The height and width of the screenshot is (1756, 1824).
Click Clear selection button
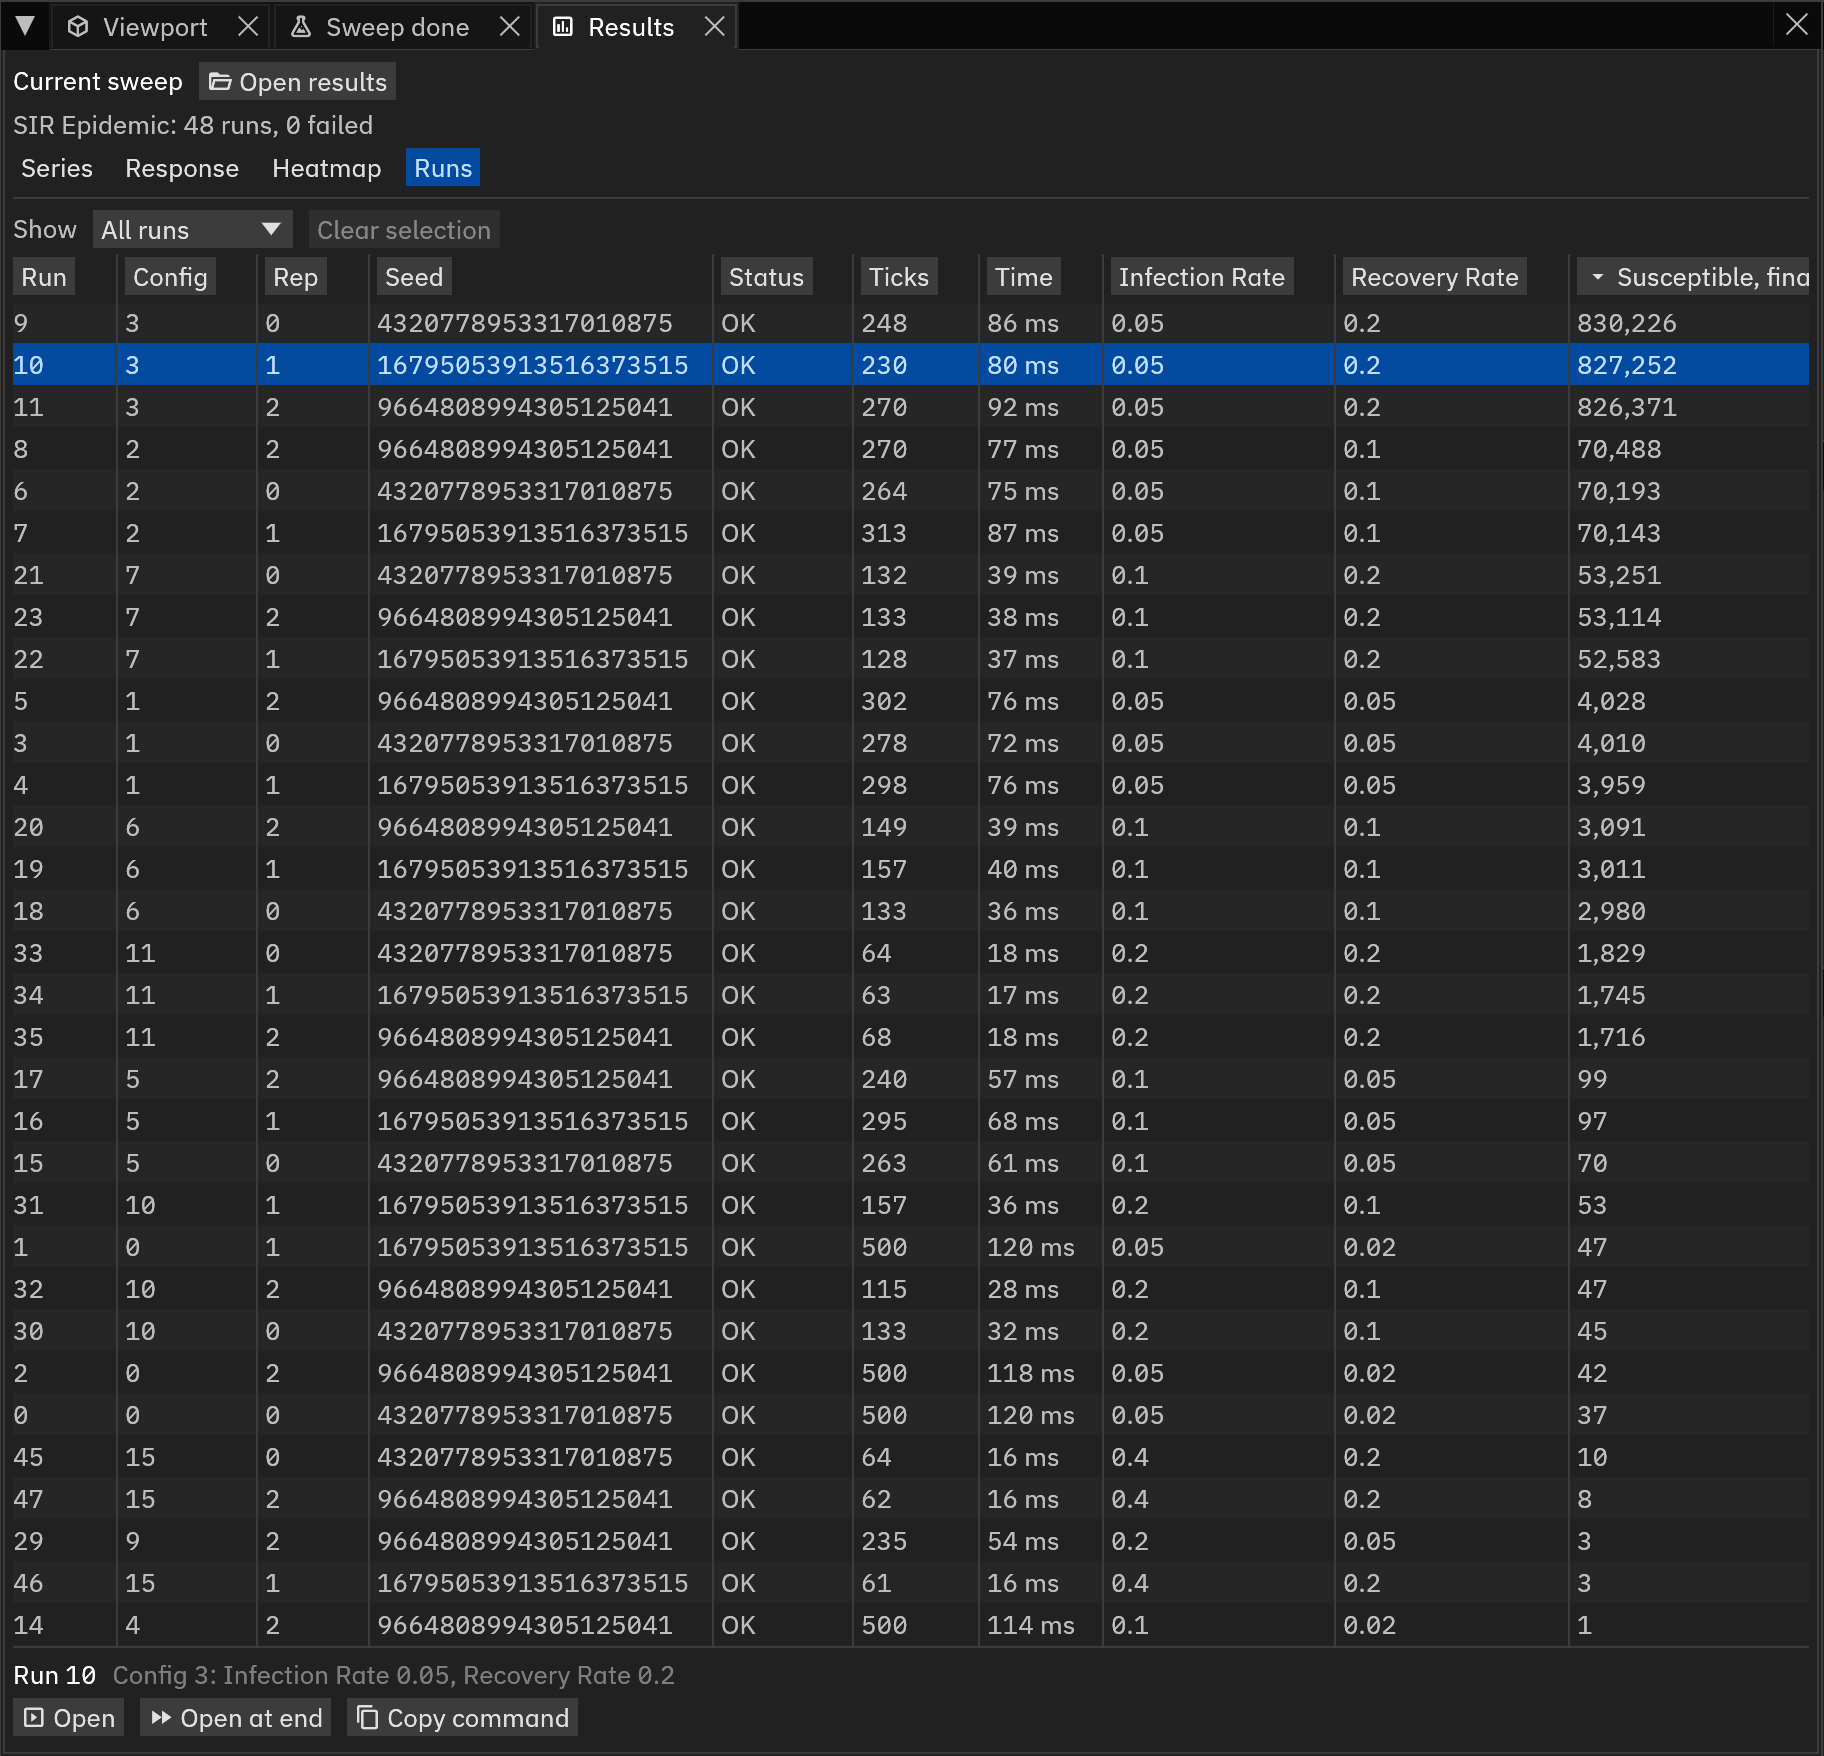click(x=404, y=230)
